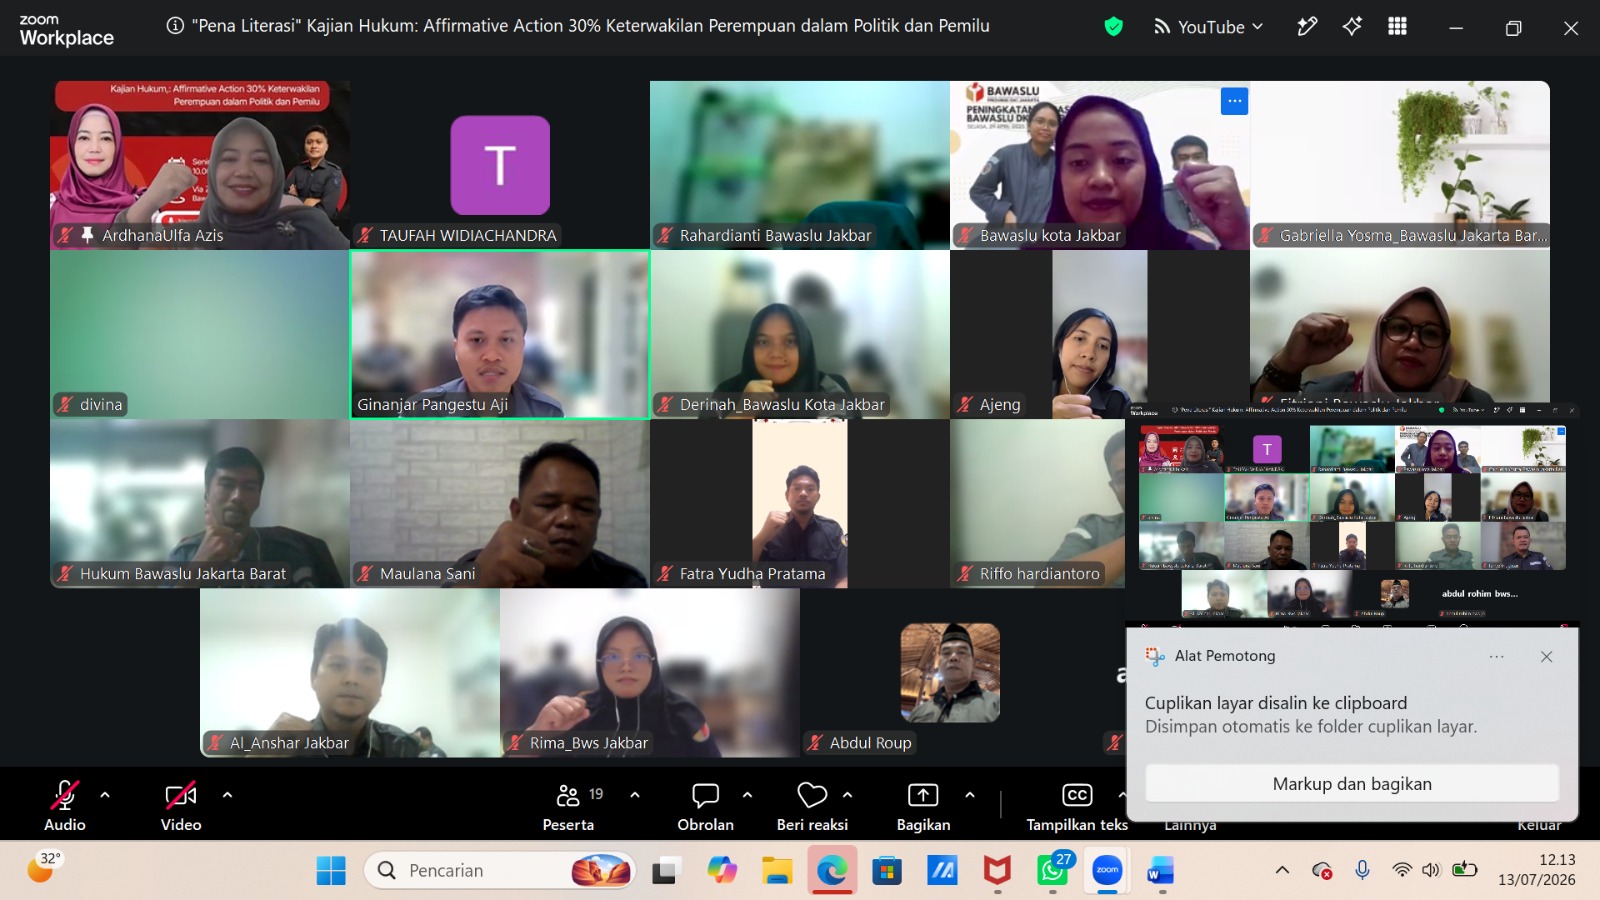This screenshot has width=1600, height=900.
Task: Expand audio options arrow next to Audio
Action: tap(105, 795)
